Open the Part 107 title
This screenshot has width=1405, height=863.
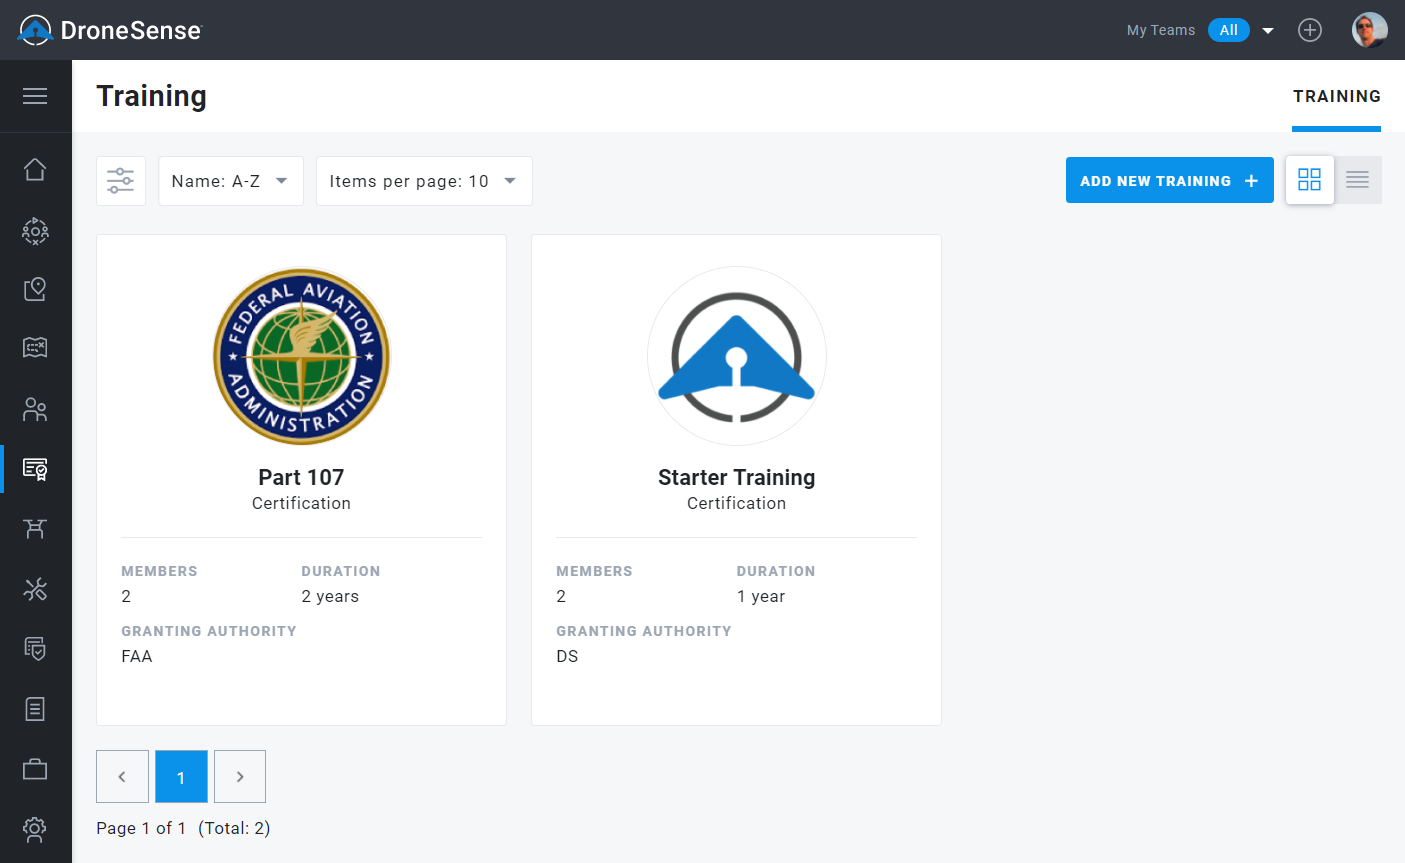tap(301, 477)
